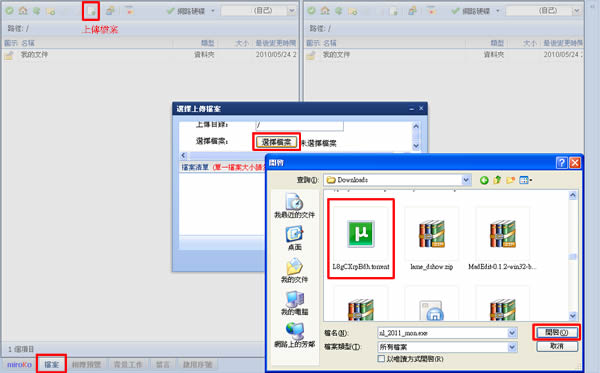The width and height of the screenshot is (600, 373).
Task: Sort left pane by the 大小 column header
Action: pos(242,43)
